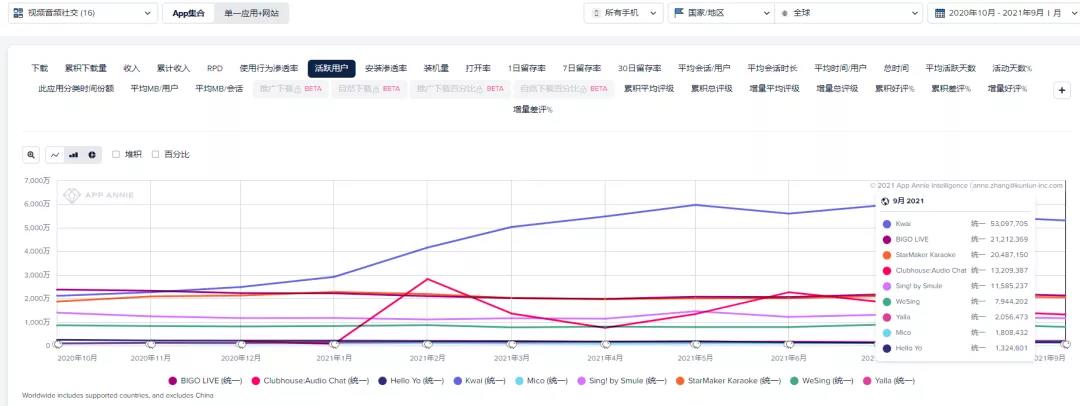Click the phone icon beside 所有手机
Screen dimensions: 1080x406
596,13
